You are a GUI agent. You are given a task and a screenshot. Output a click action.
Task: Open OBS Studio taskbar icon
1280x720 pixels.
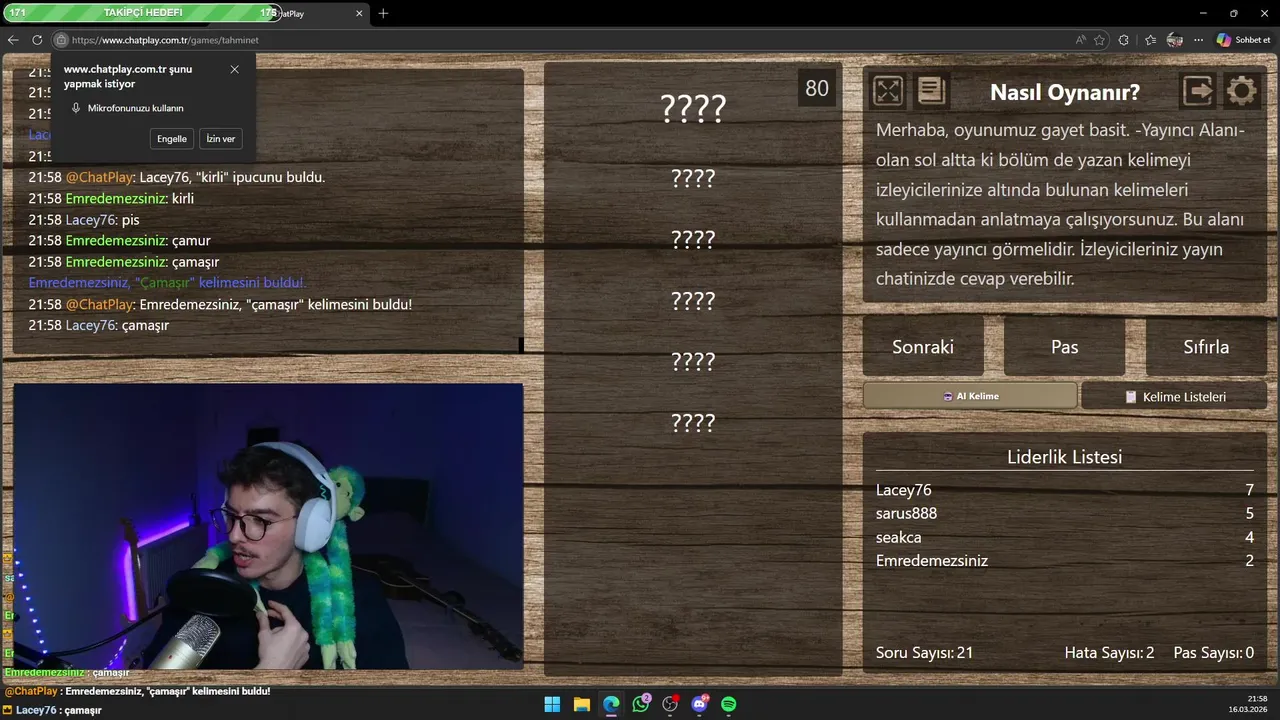click(x=670, y=704)
